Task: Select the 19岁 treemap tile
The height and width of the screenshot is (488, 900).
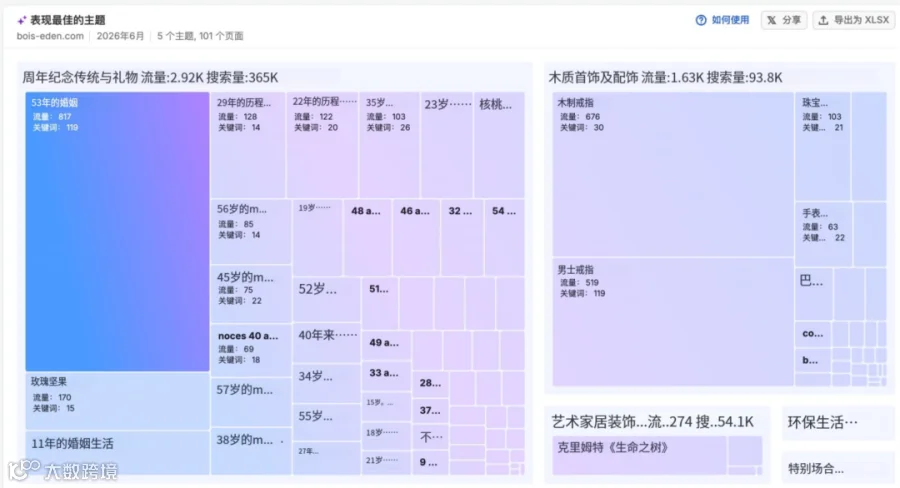Action: [x=317, y=237]
